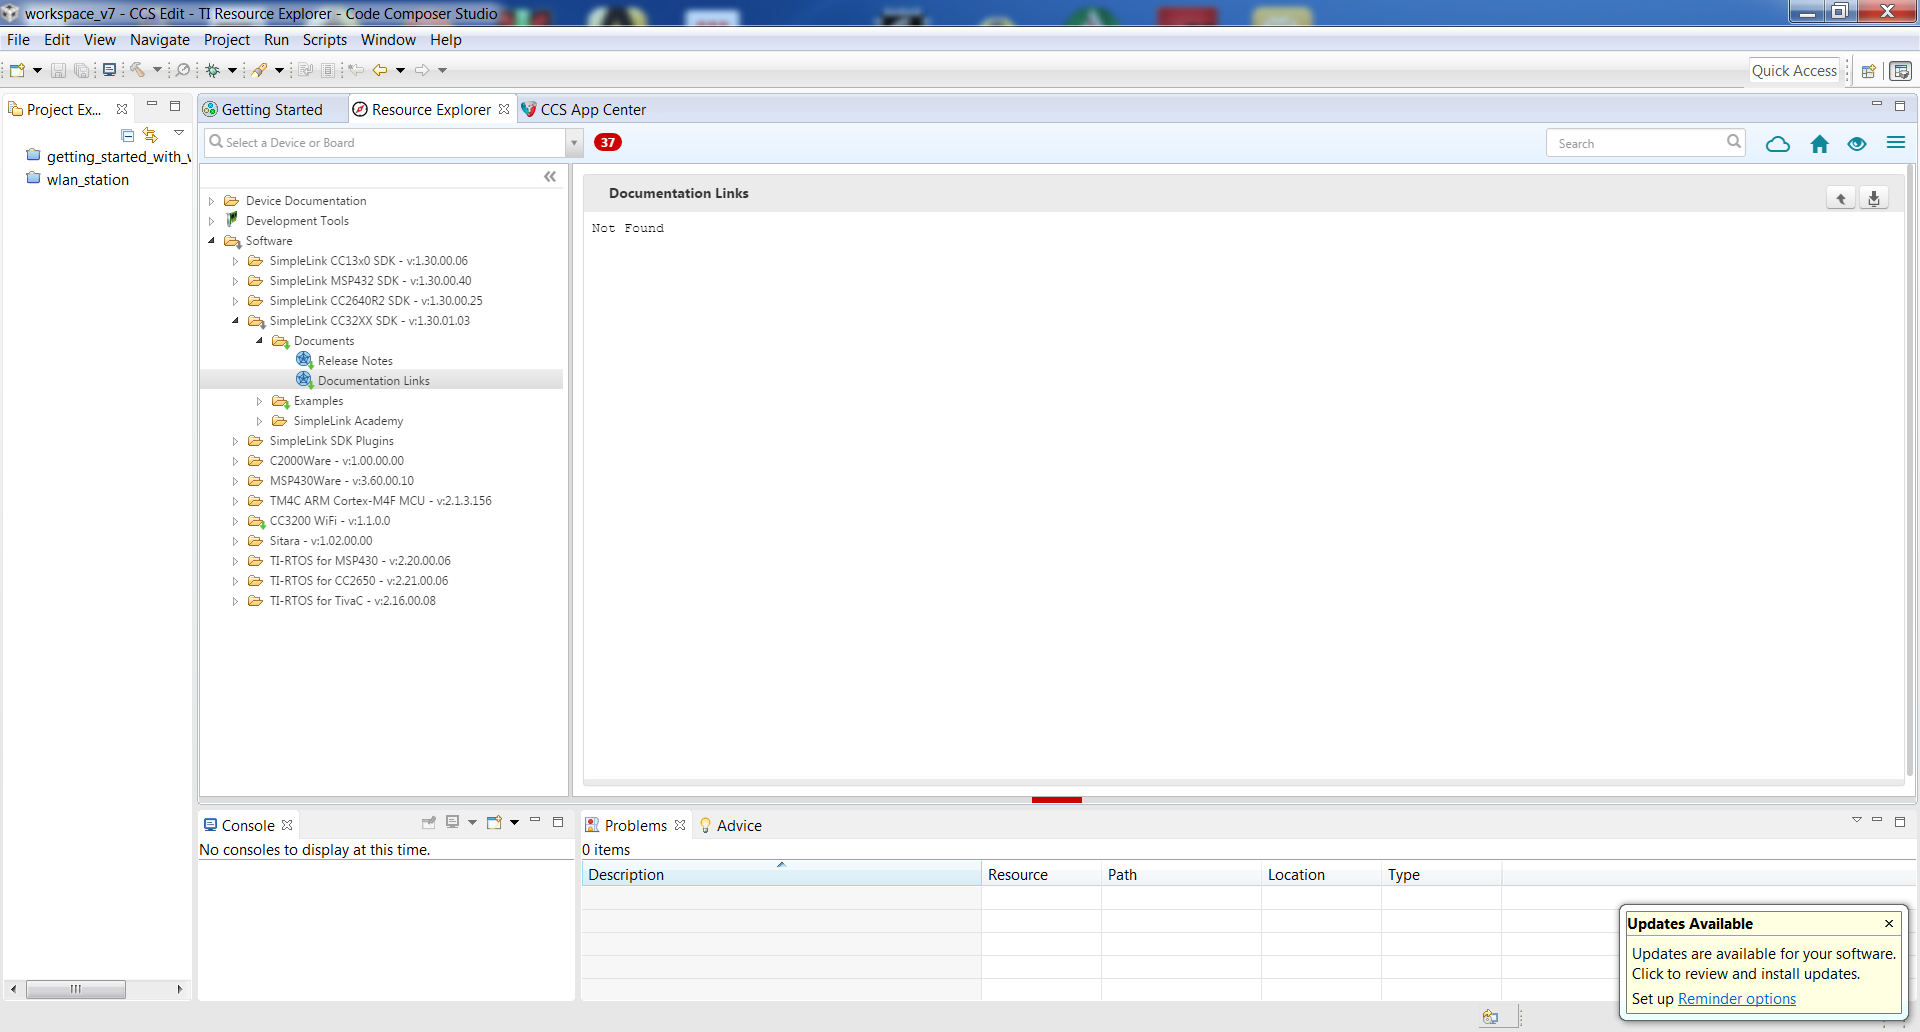Collapse the resource tree side panel
1920x1032 pixels.
pos(550,176)
